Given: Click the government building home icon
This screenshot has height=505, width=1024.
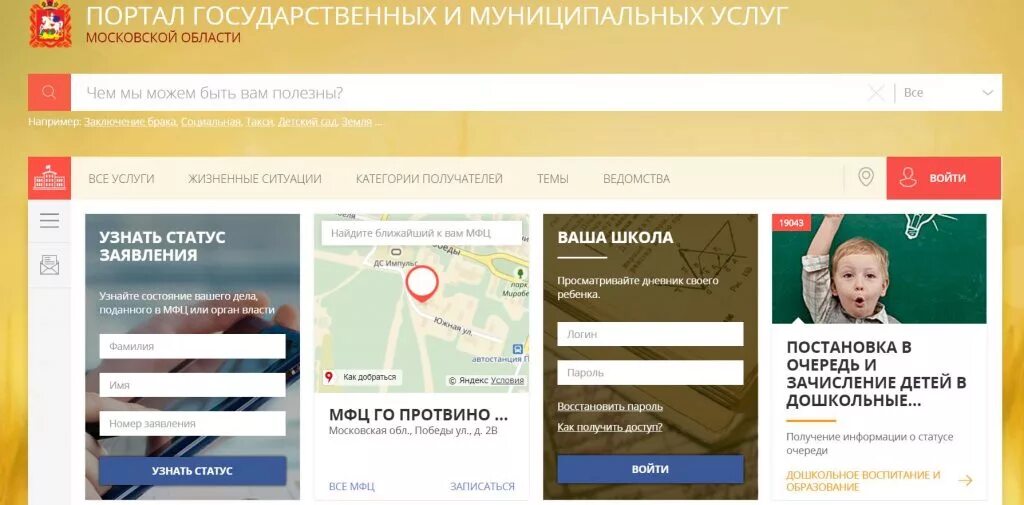Looking at the screenshot, I should [x=49, y=178].
